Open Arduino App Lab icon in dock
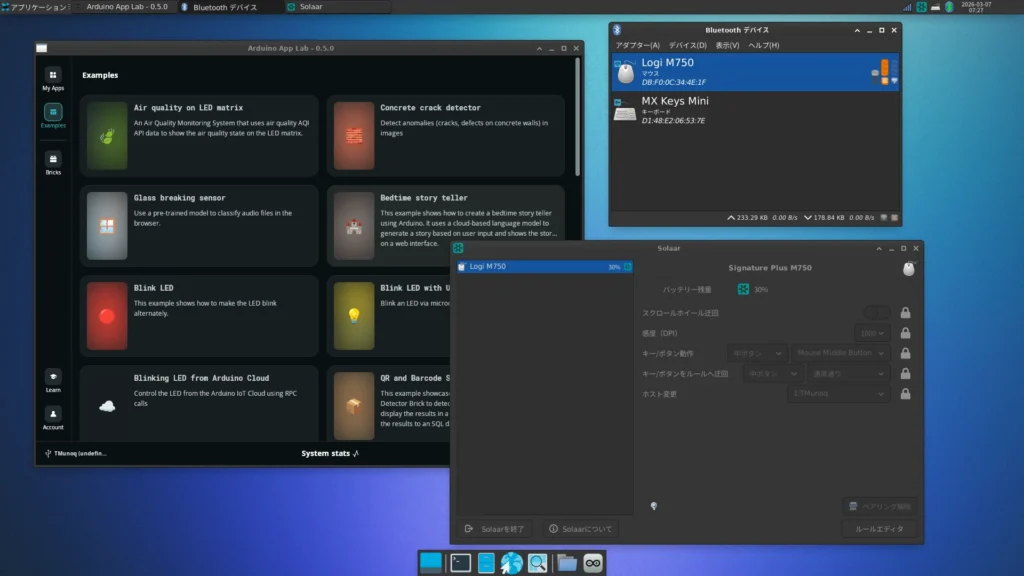1024x576 pixels. click(594, 563)
